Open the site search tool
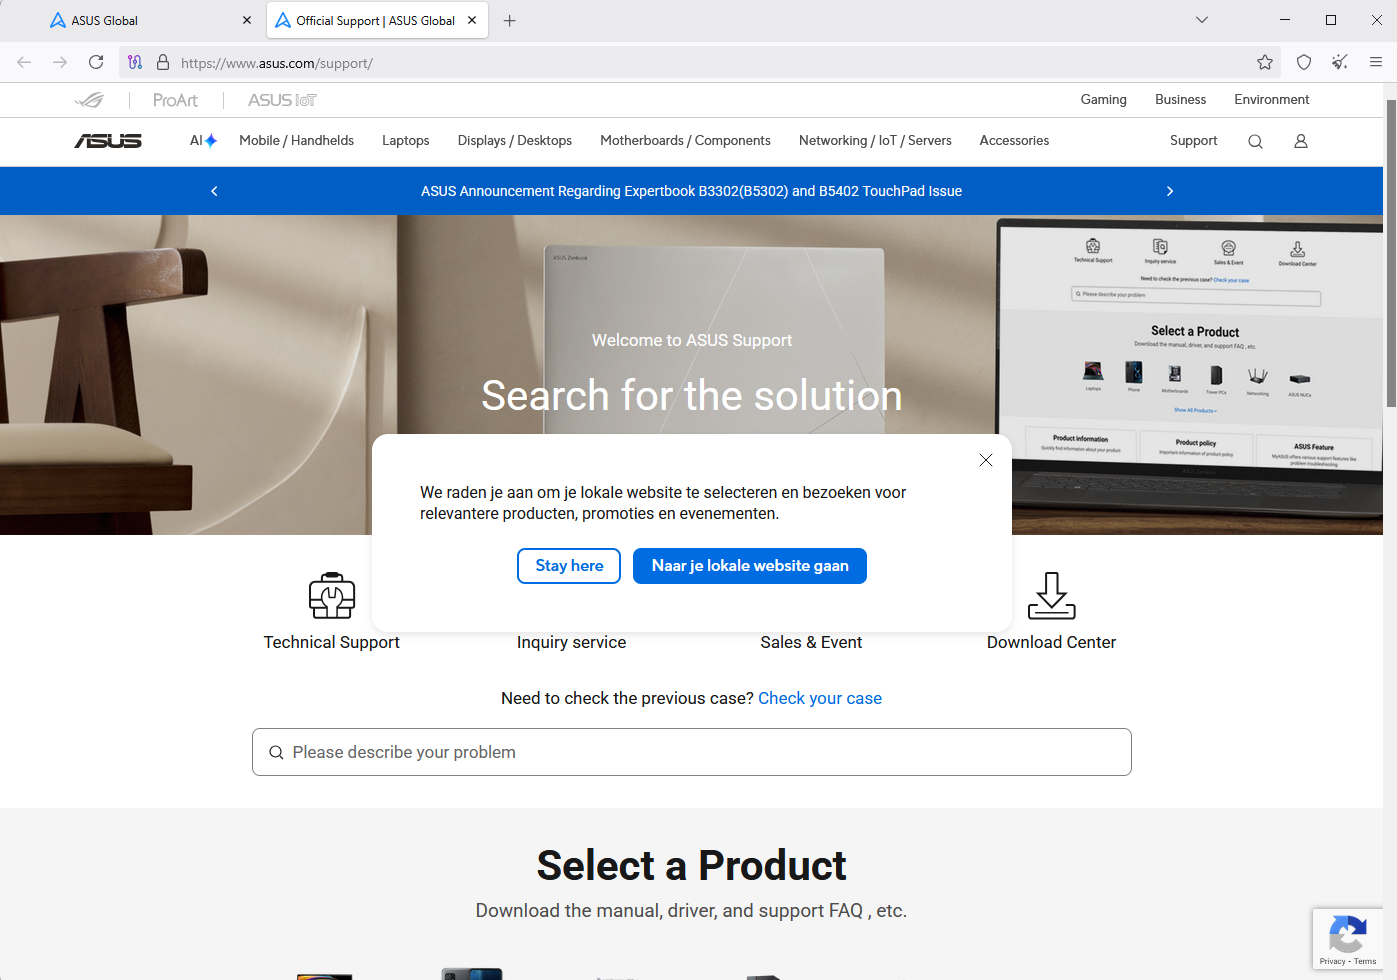The width and height of the screenshot is (1397, 980). click(x=1255, y=141)
